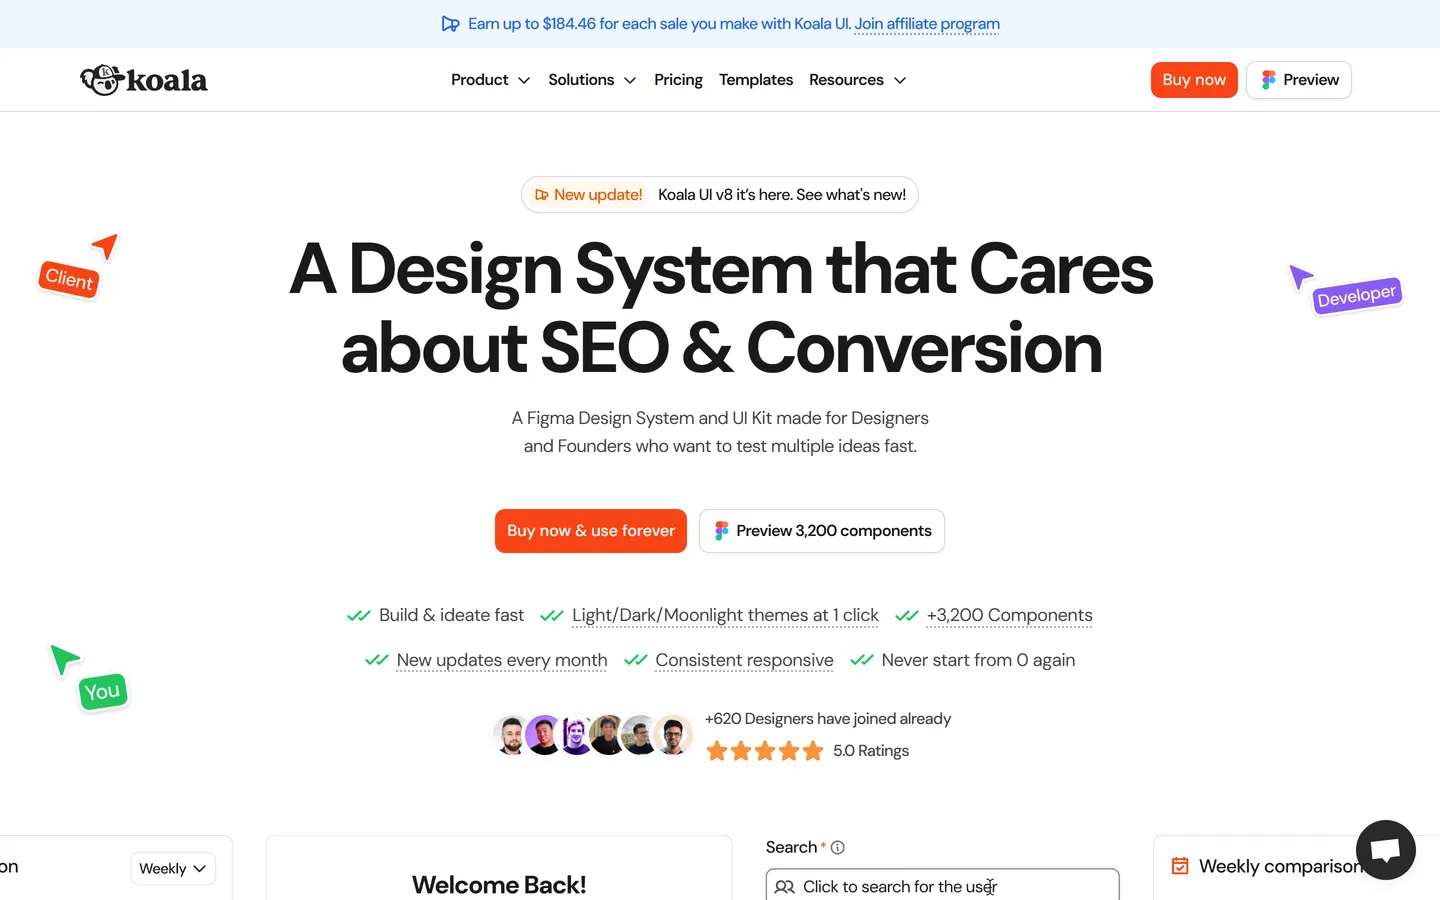The image size is (1440, 900).
Task: Expand the Solutions chevron arrow
Action: click(630, 80)
